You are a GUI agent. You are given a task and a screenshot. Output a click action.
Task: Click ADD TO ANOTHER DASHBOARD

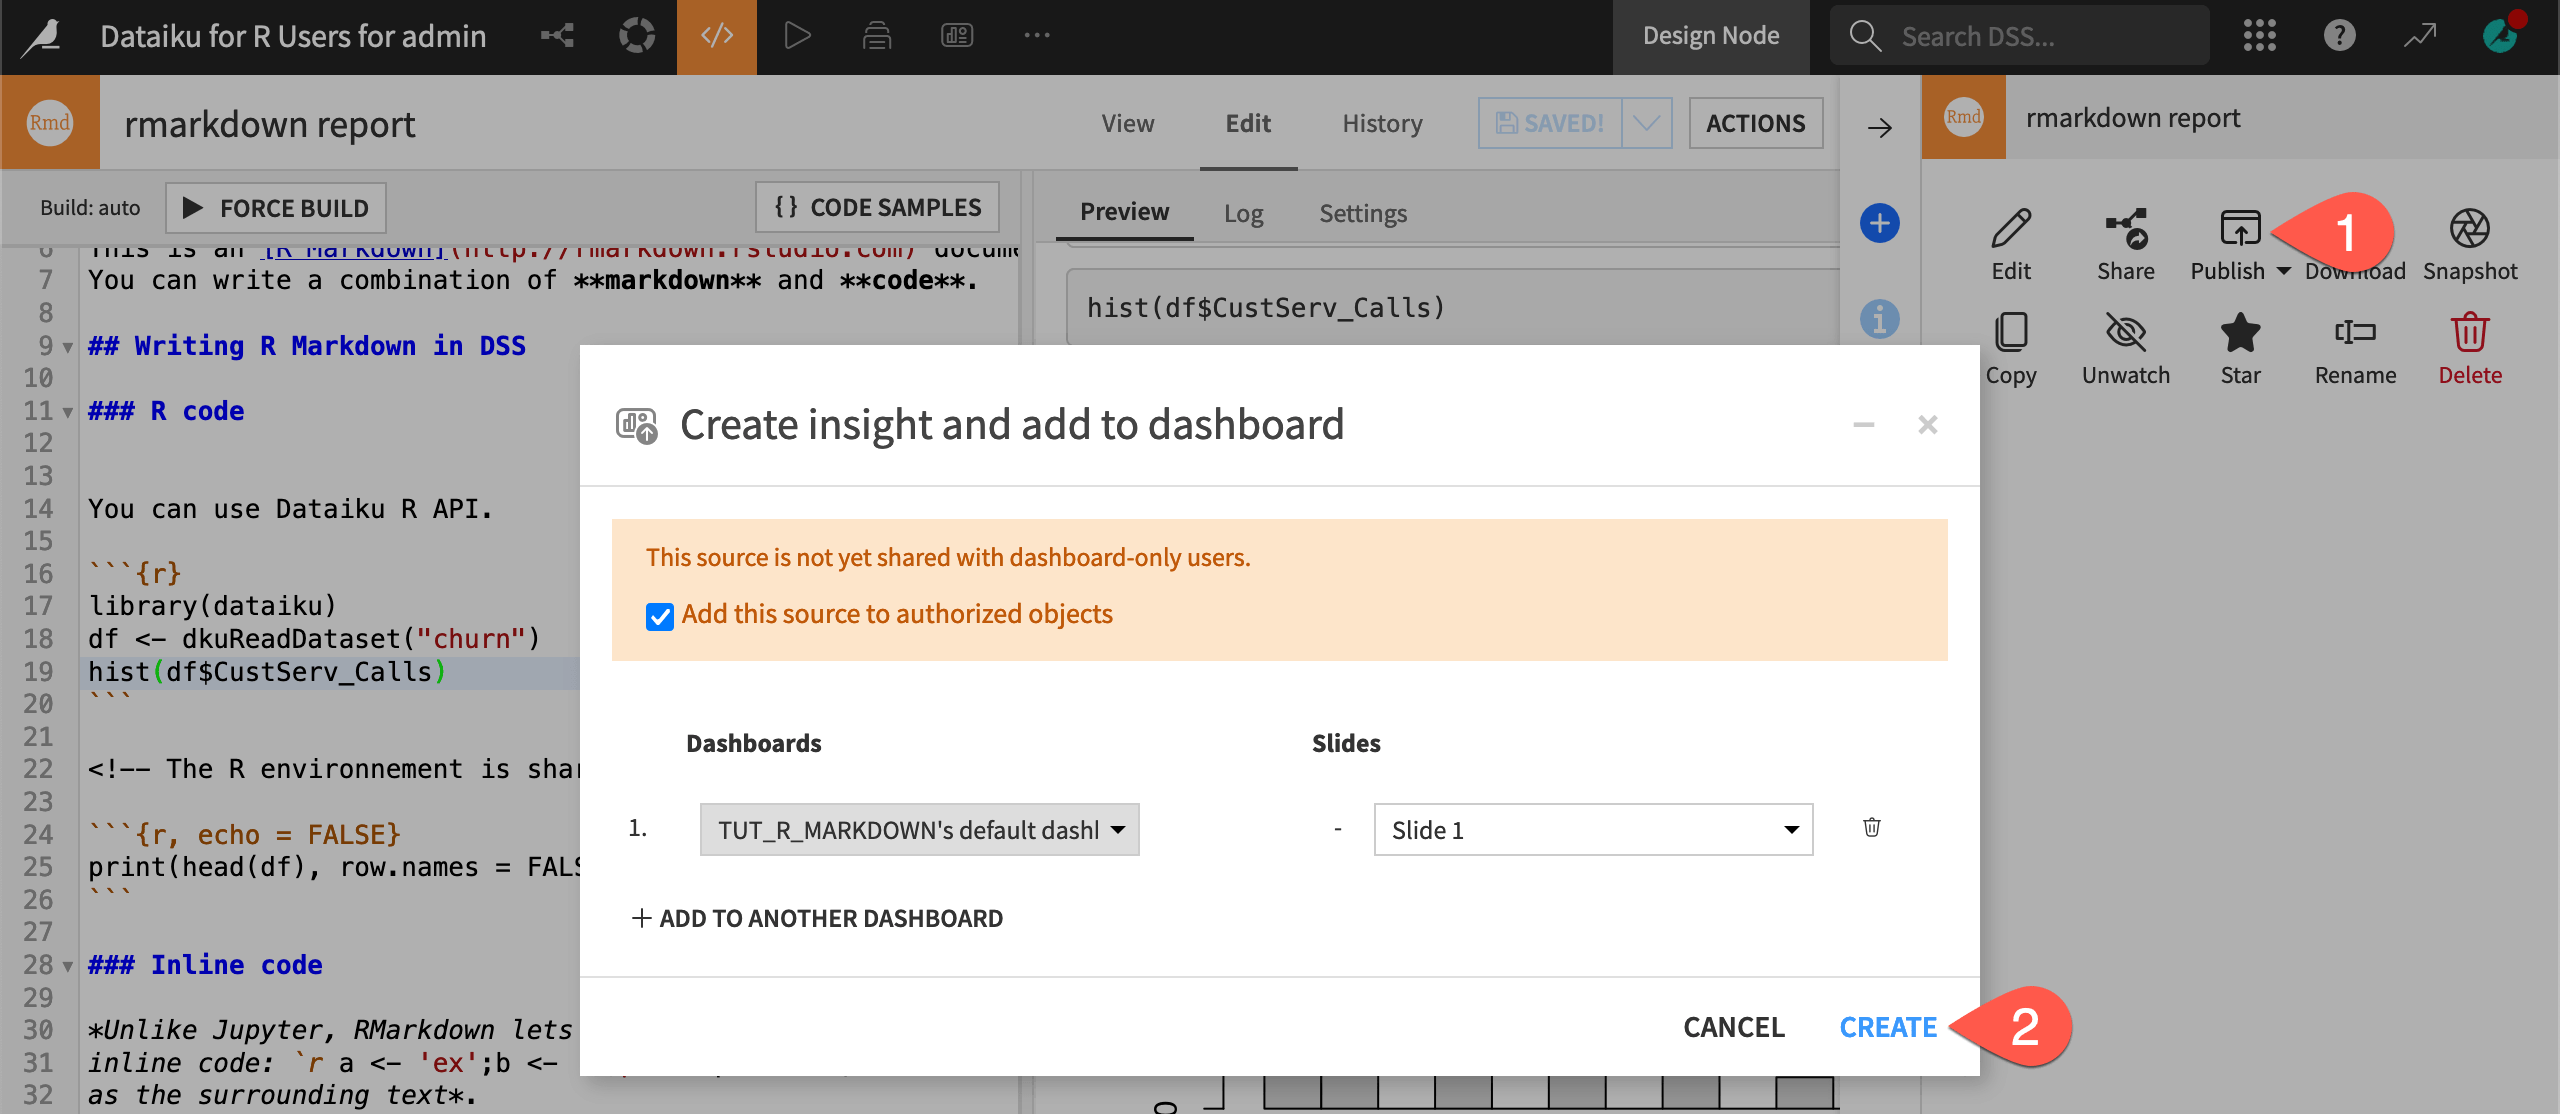point(817,918)
